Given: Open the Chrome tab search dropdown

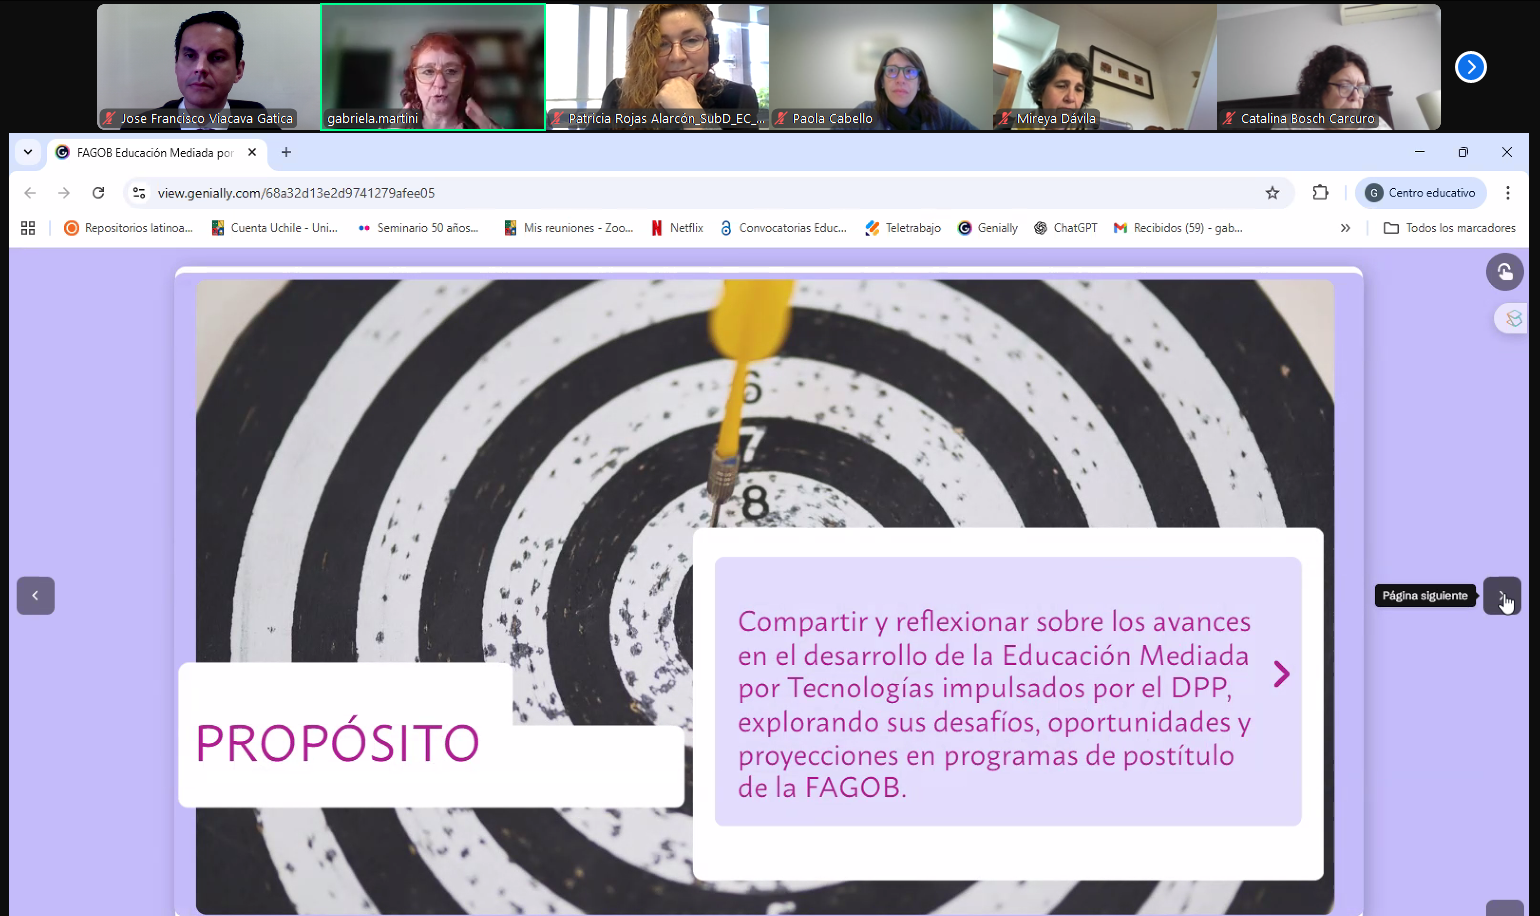Looking at the screenshot, I should click(28, 152).
